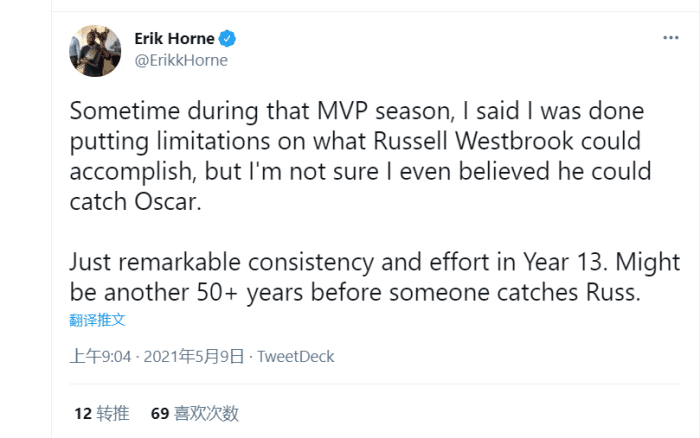
Task: Translate the tweet via 翻译推文
Action: [x=97, y=320]
